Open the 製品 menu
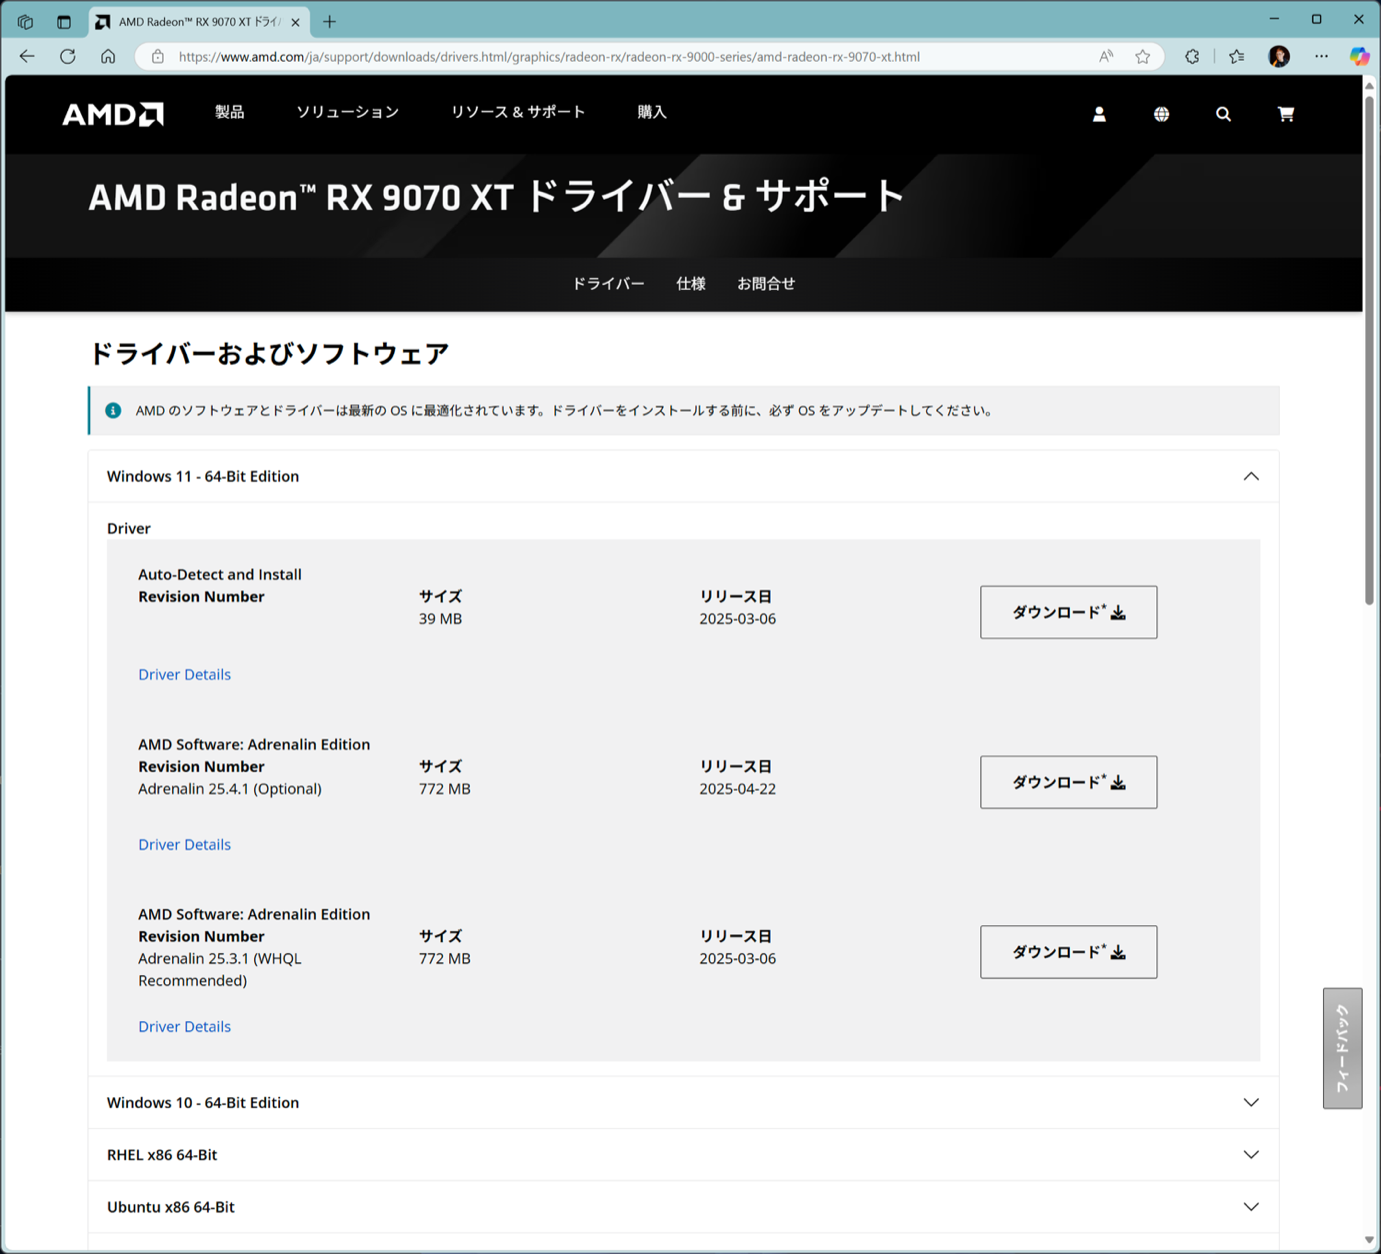The height and width of the screenshot is (1254, 1381). tap(230, 112)
